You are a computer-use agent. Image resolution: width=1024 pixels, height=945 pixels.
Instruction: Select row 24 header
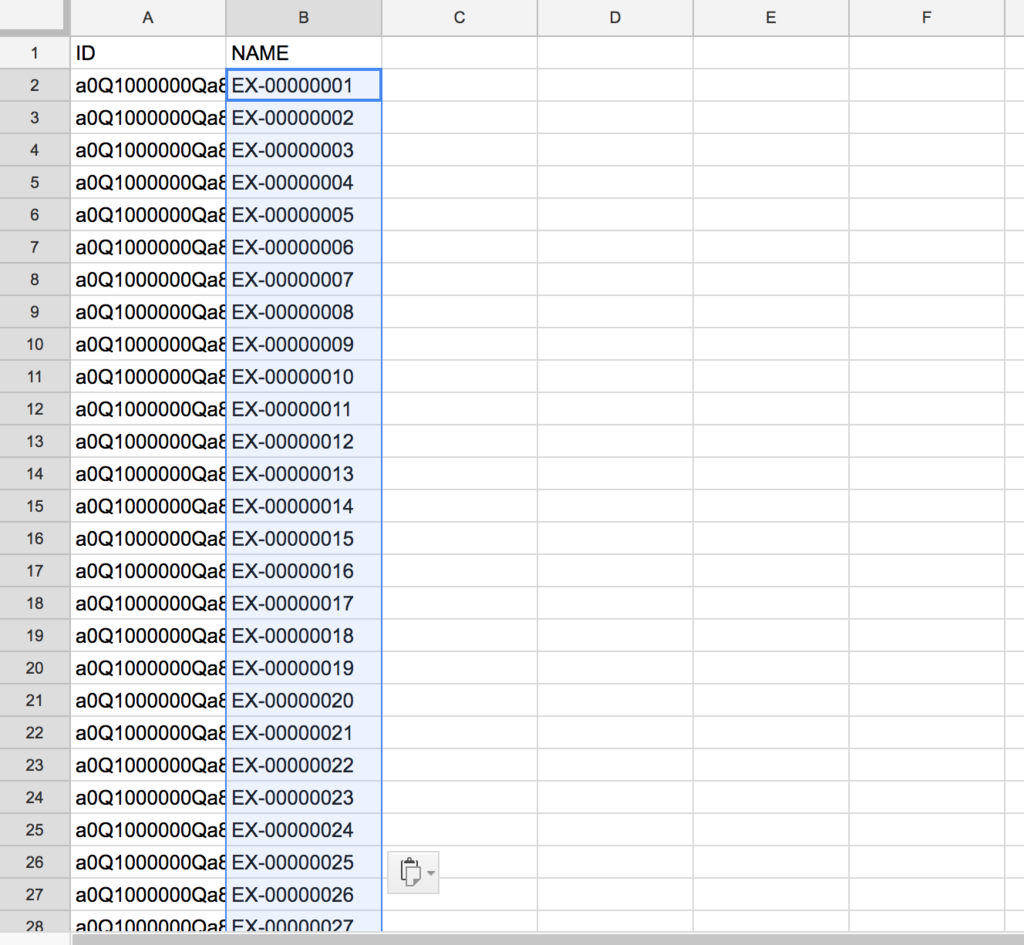[x=35, y=797]
